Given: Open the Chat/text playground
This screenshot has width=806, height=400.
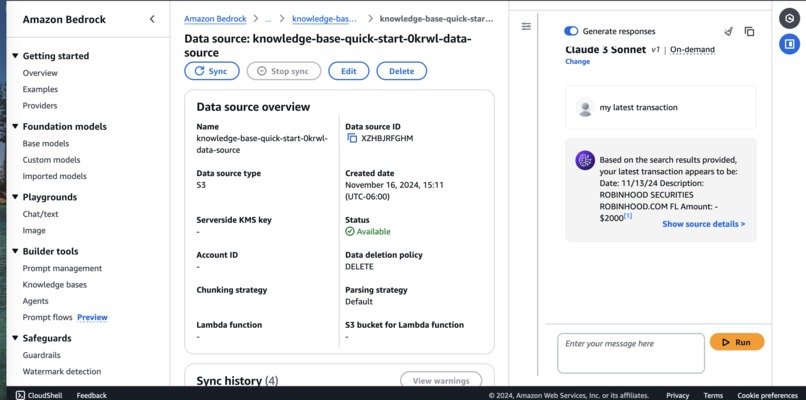Looking at the screenshot, I should coord(41,214).
